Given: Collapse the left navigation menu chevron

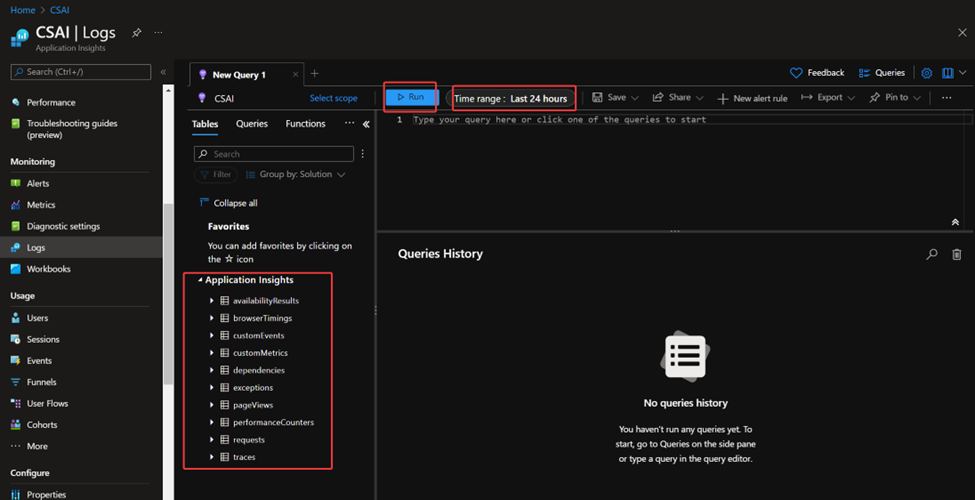Looking at the screenshot, I should click(x=163, y=72).
